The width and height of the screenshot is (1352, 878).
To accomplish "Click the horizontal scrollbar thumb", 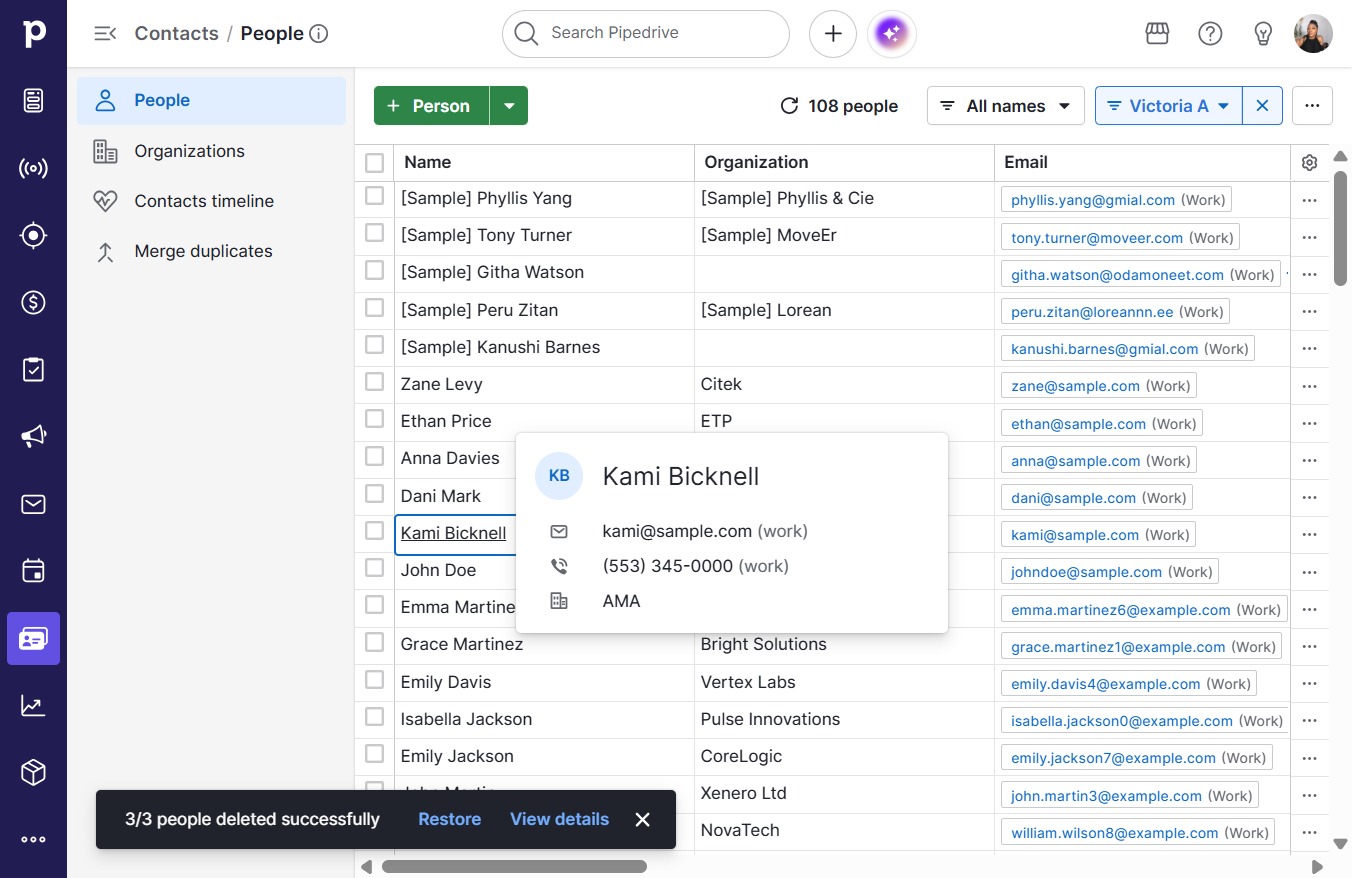I will click(x=514, y=866).
